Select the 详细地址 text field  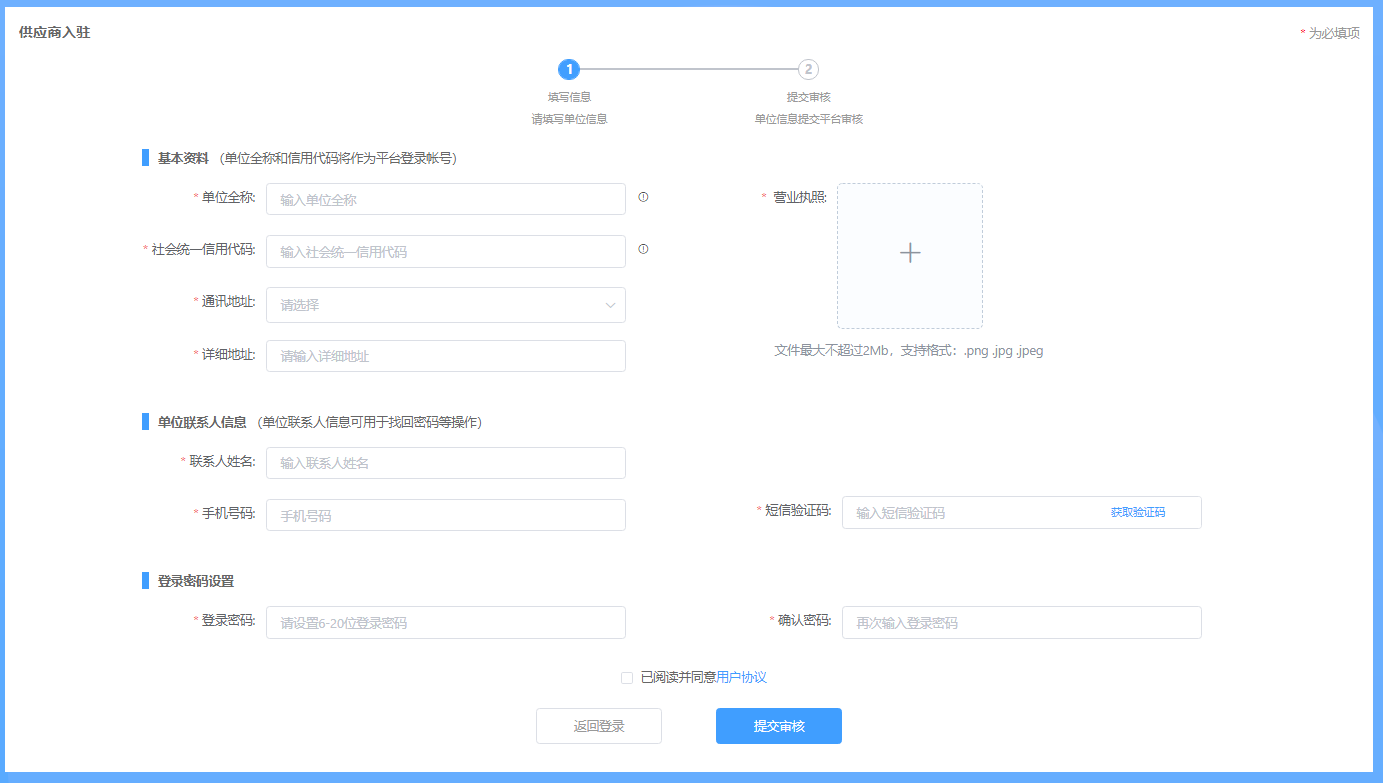(x=445, y=356)
